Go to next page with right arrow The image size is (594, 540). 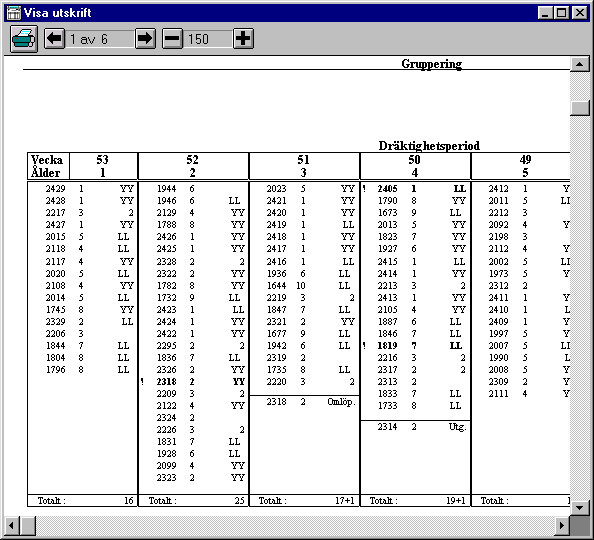145,39
